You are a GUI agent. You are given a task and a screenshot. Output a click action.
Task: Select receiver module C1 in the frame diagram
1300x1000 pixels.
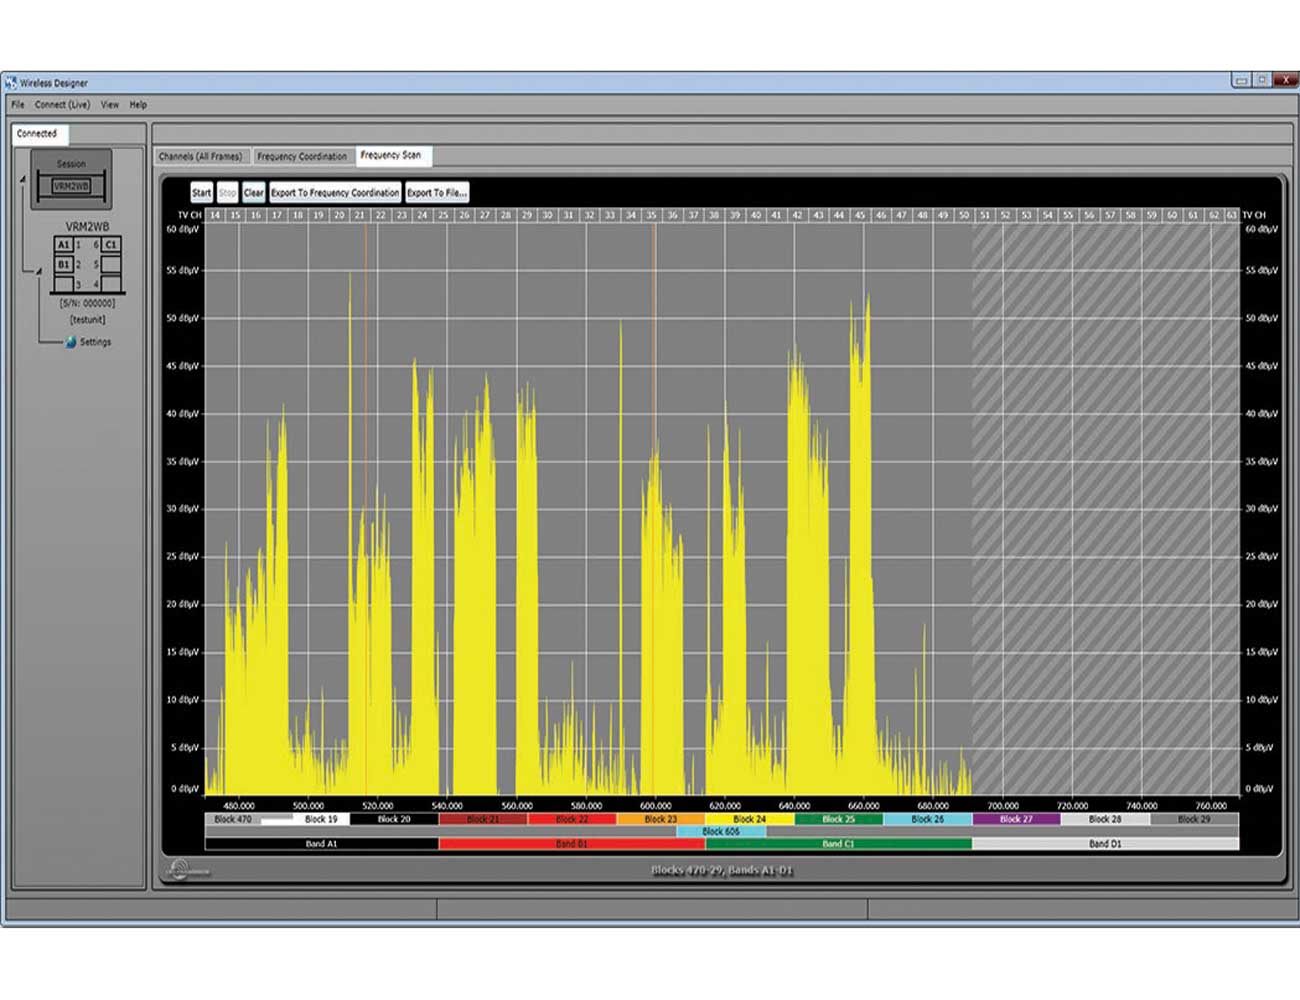pyautogui.click(x=111, y=243)
